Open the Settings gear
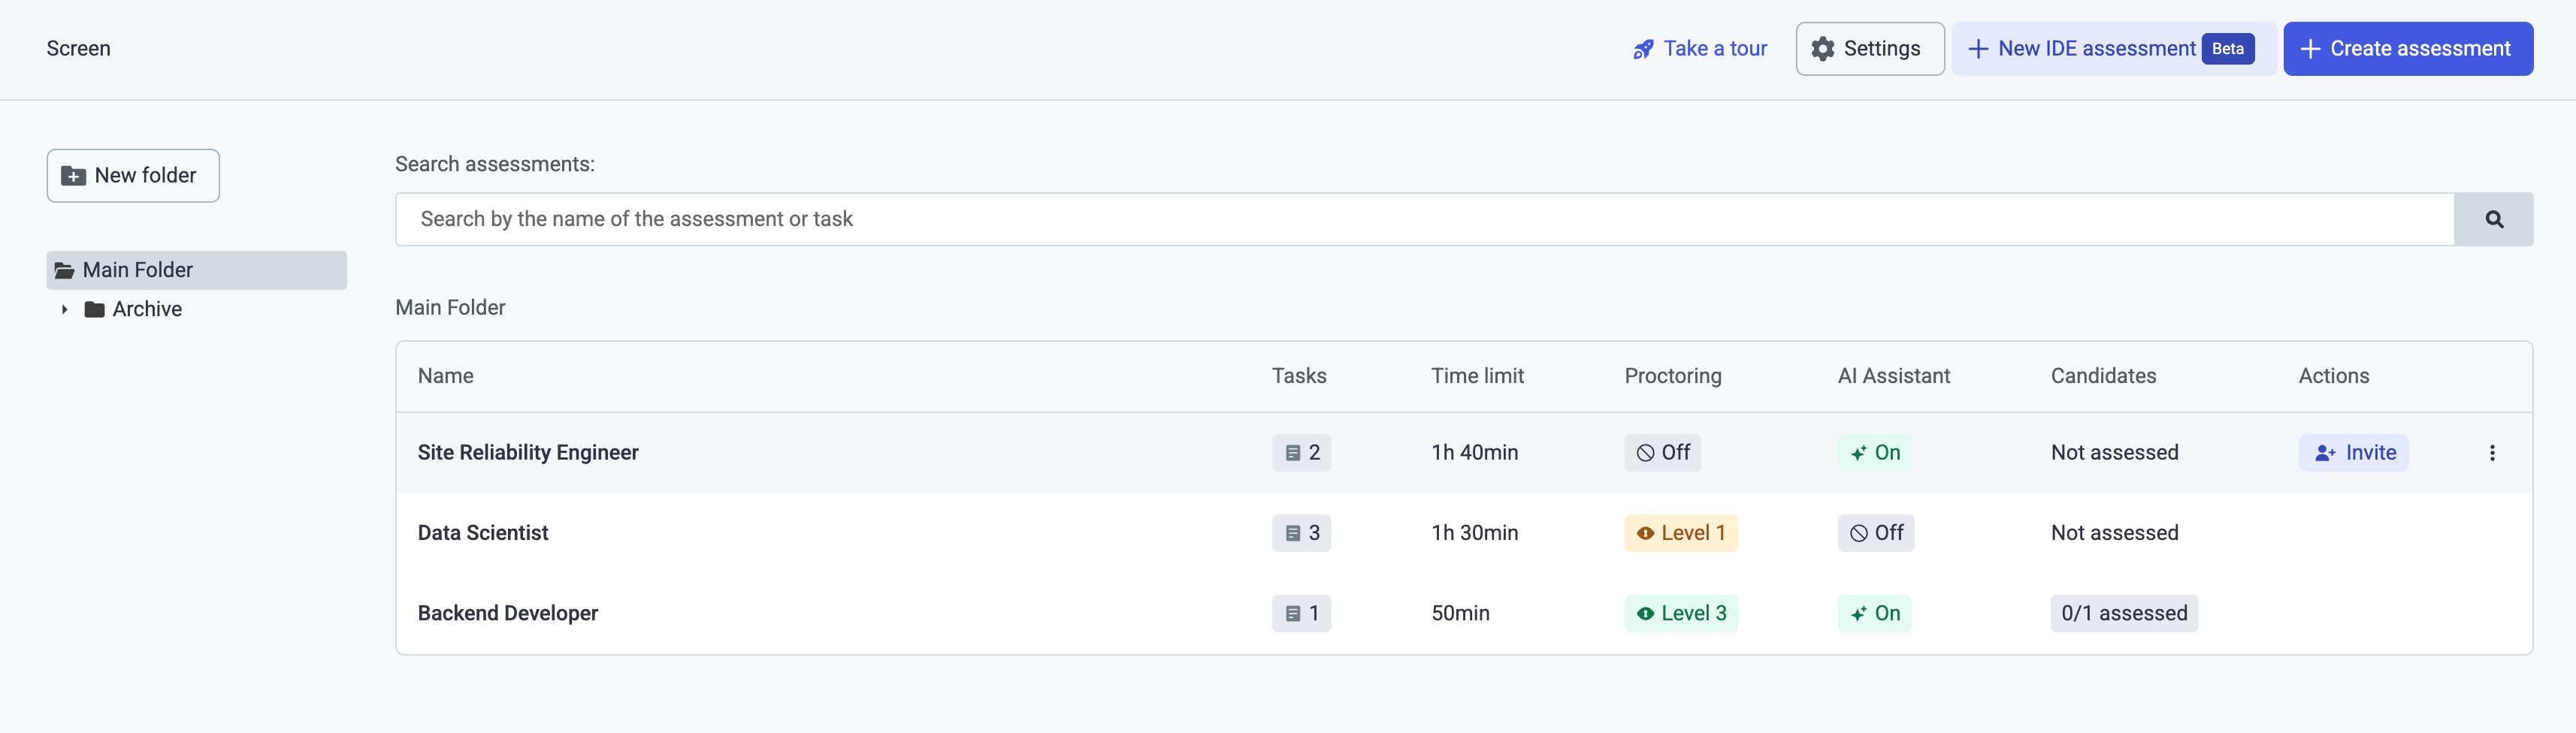The height and width of the screenshot is (733, 2576). (1868, 48)
